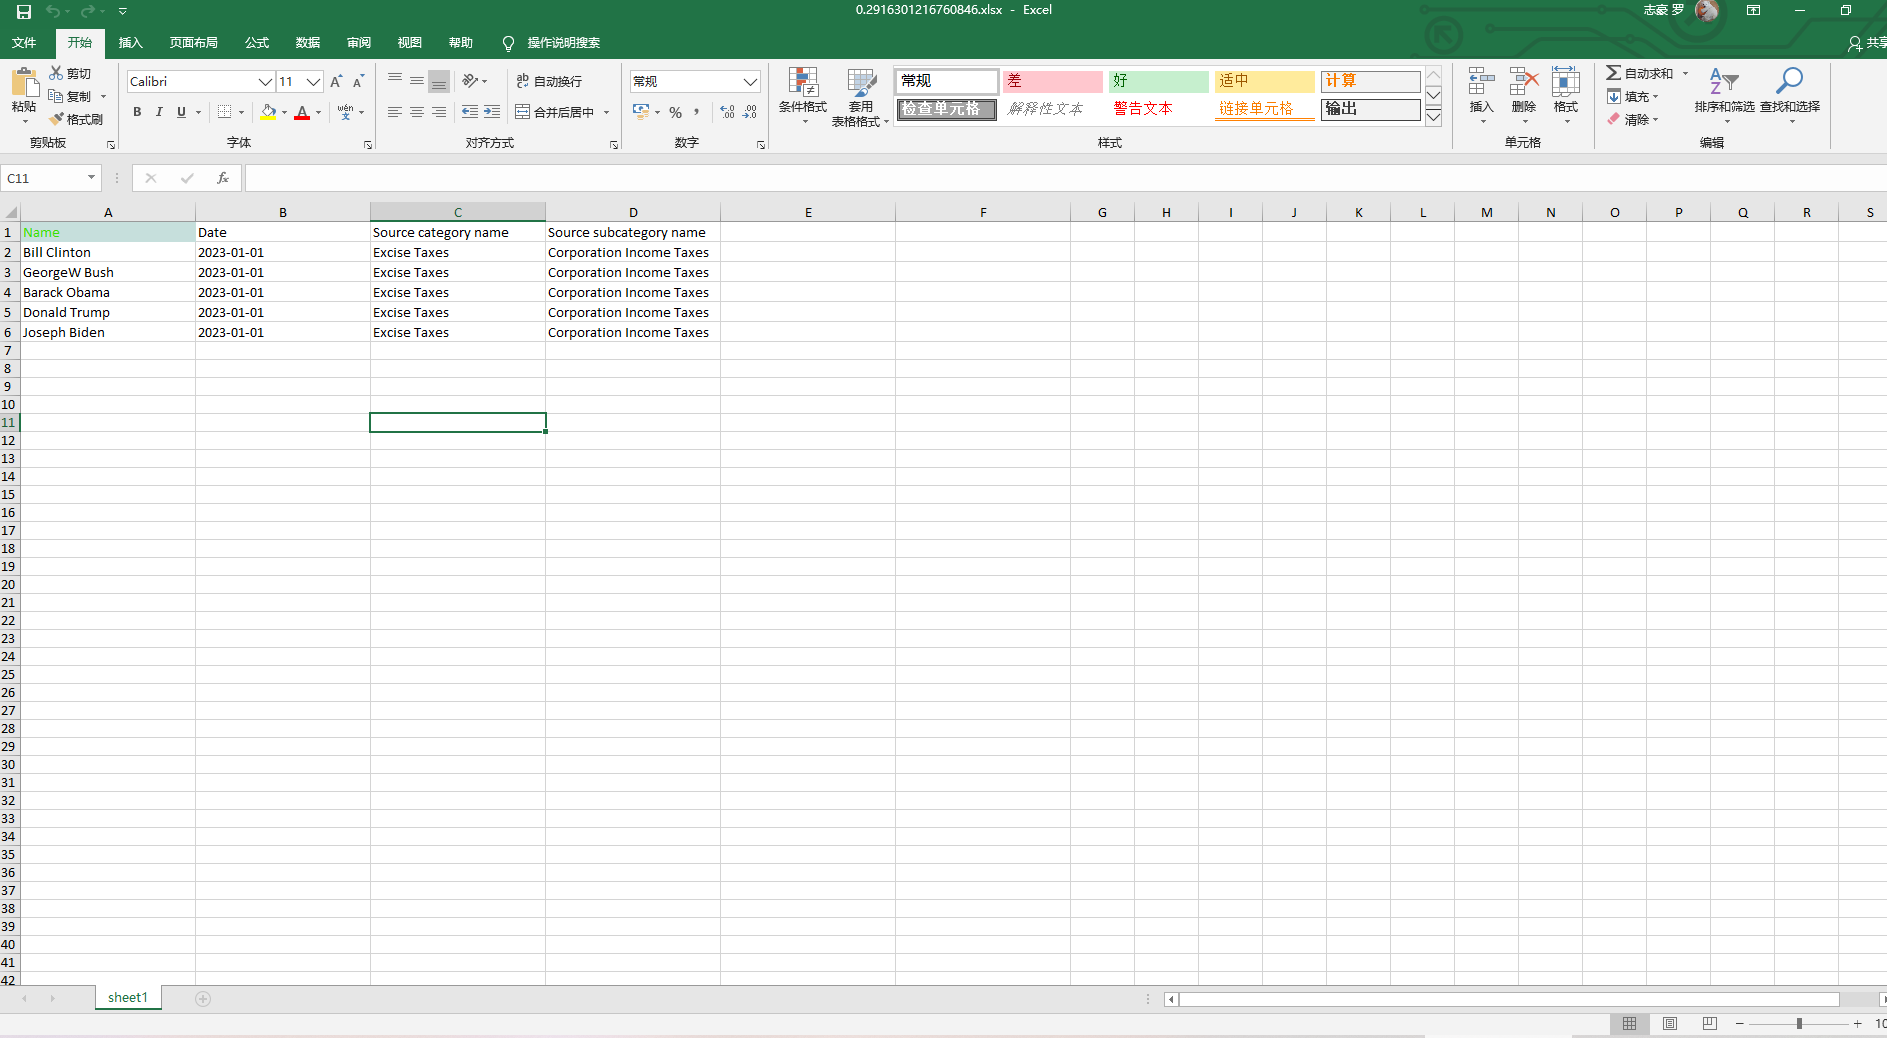
Task: Open Format as Table icon
Action: (x=861, y=82)
